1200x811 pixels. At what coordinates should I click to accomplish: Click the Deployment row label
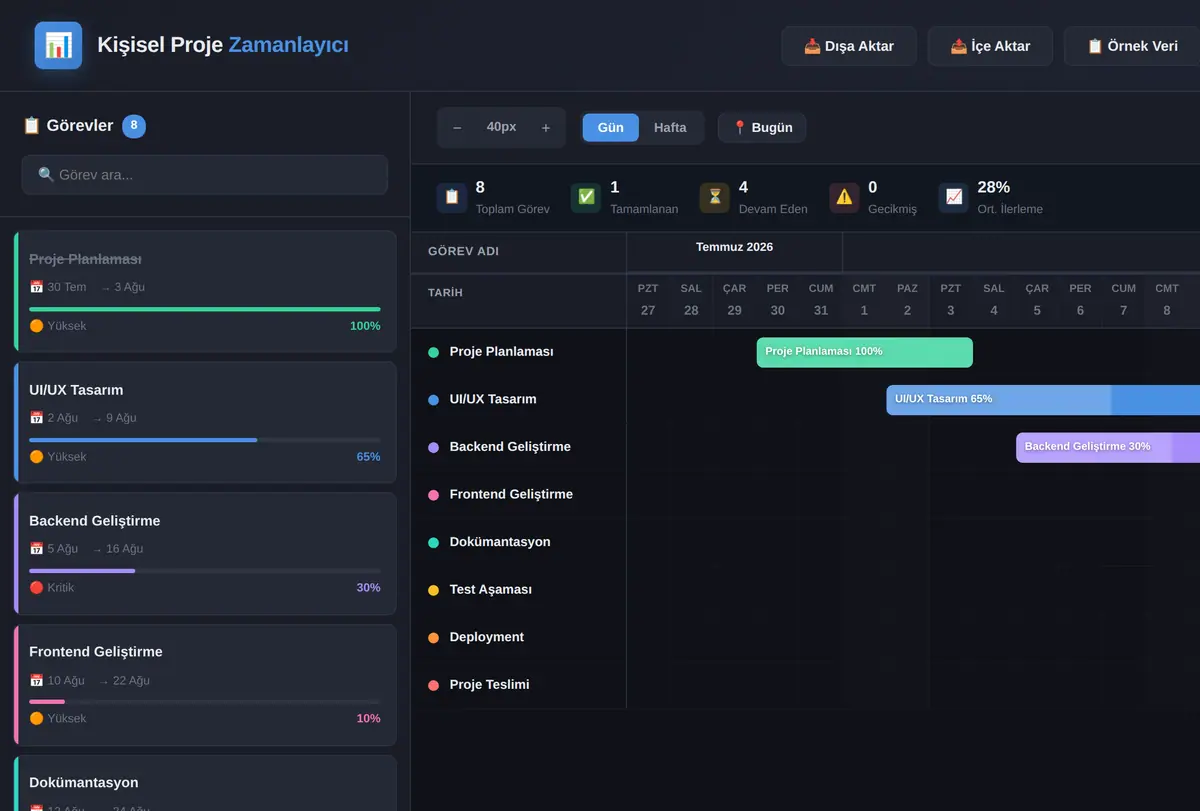(487, 637)
